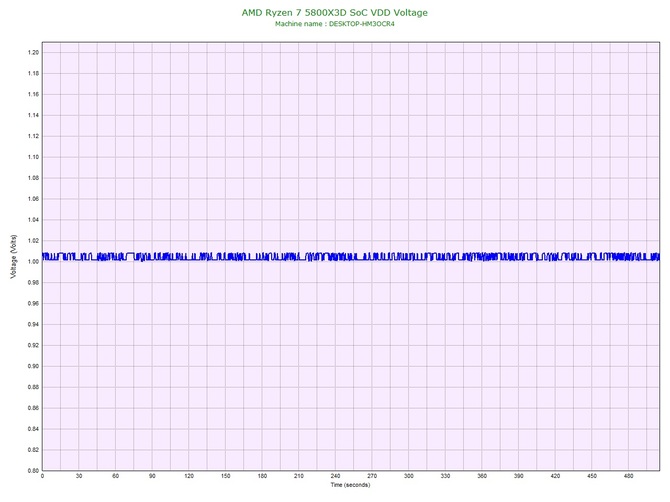The width and height of the screenshot is (670, 502).
Task: Click the 120 second x-axis tick label
Action: [189, 476]
